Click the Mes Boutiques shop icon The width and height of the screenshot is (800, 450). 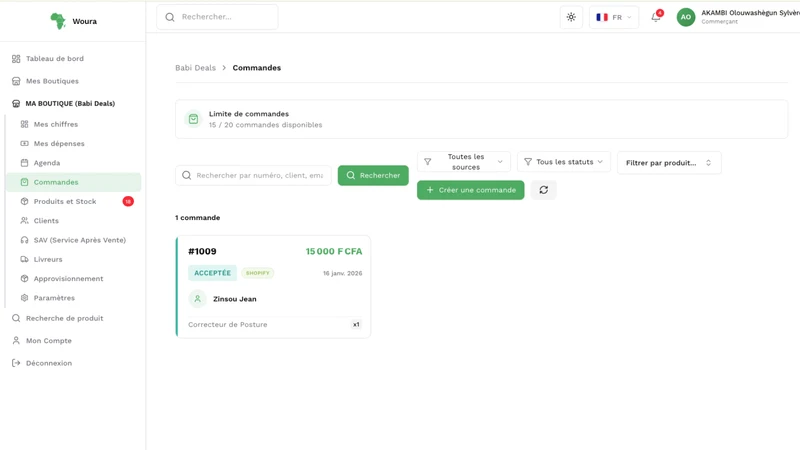[16, 81]
